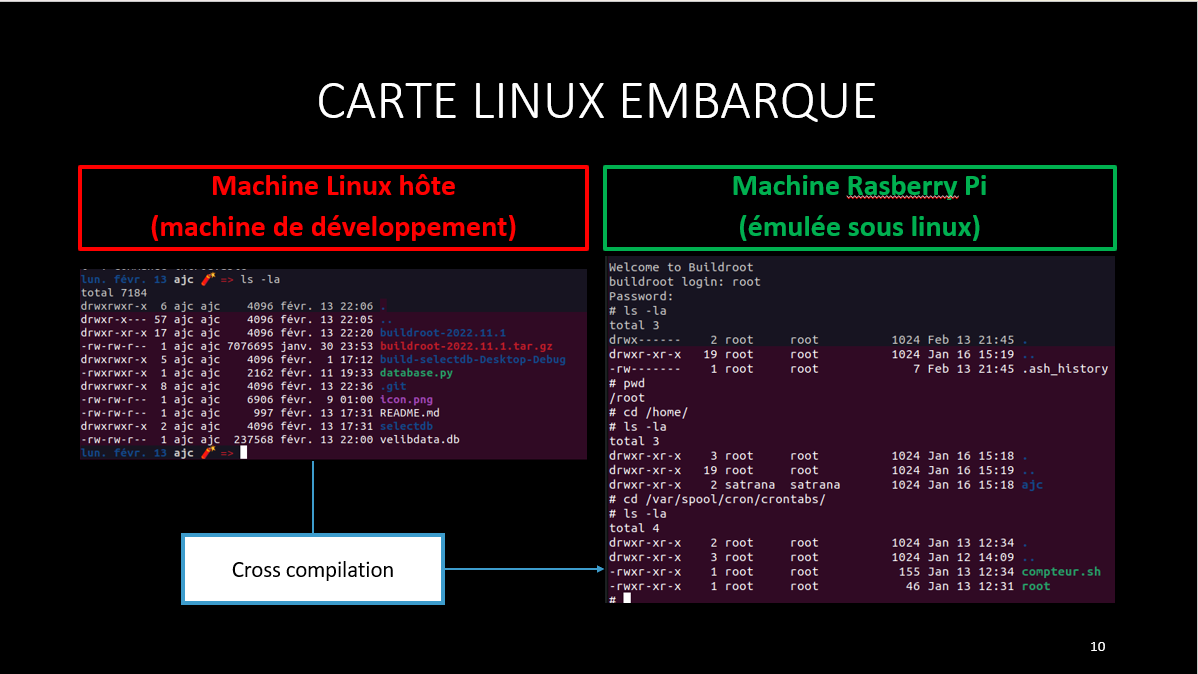Click the text machine de développement

click(333, 227)
